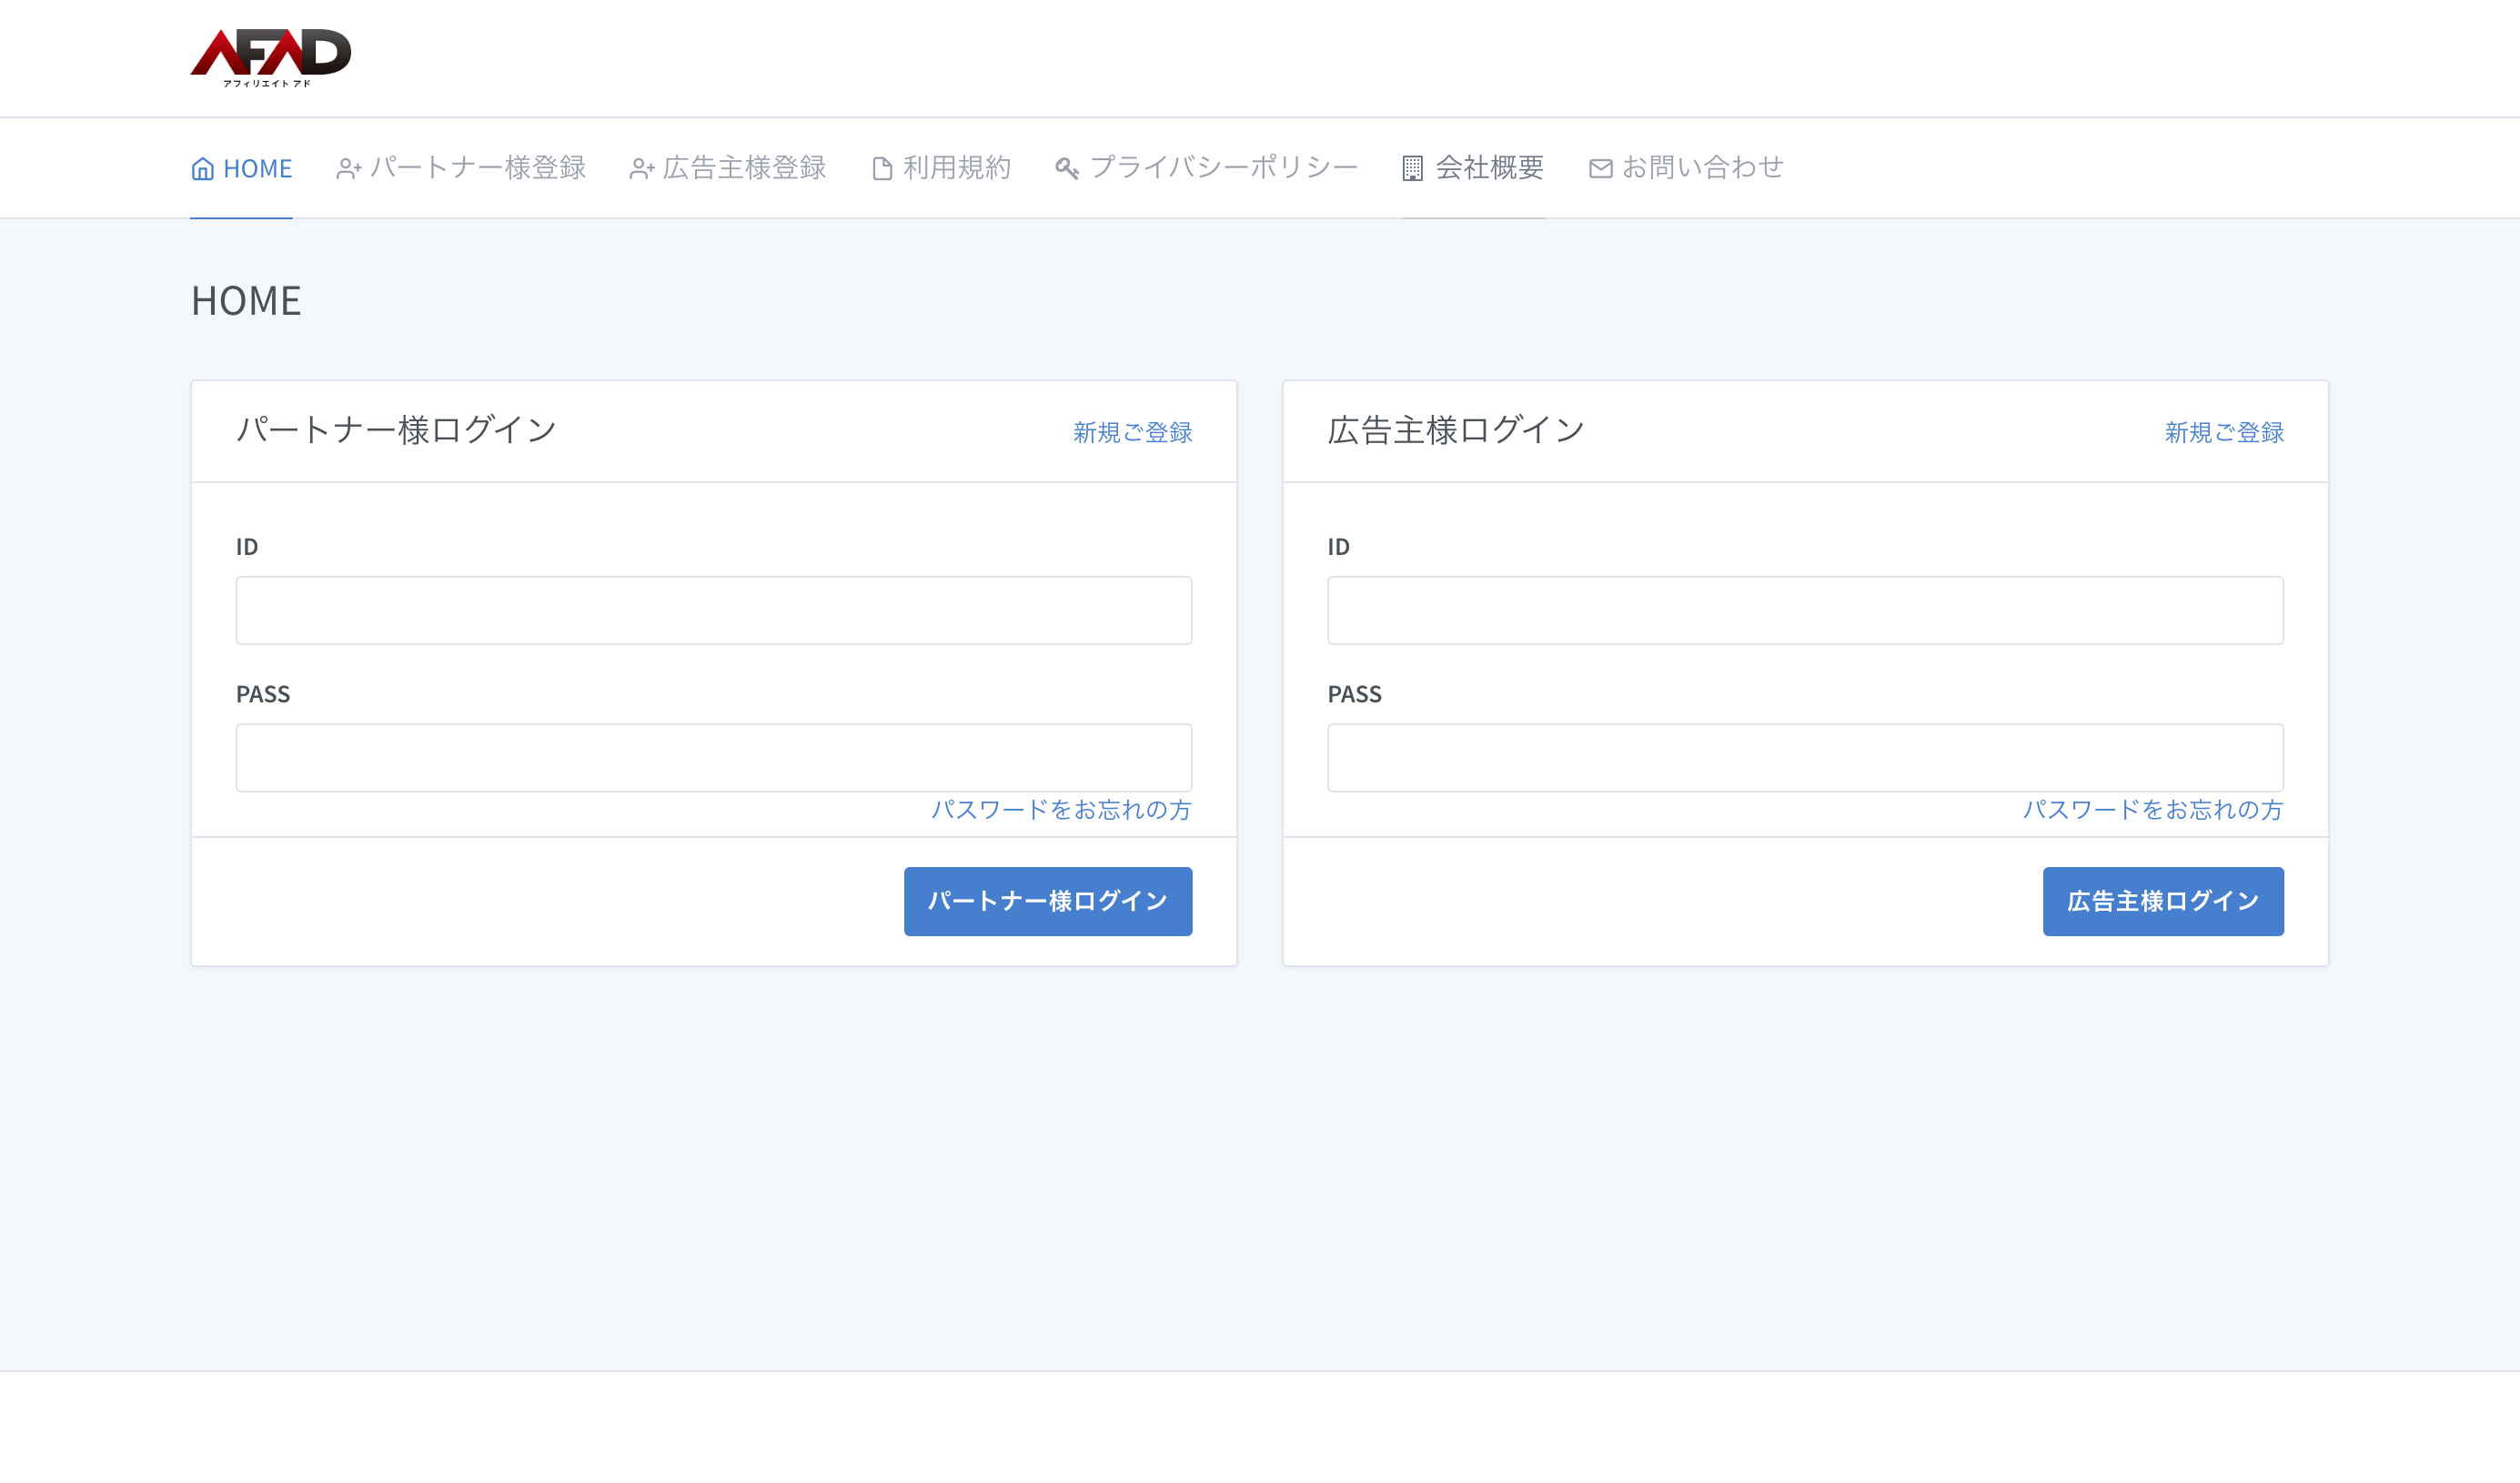The width and height of the screenshot is (2520, 1483).
Task: Click the key icon for privacy policy
Action: [1066, 169]
